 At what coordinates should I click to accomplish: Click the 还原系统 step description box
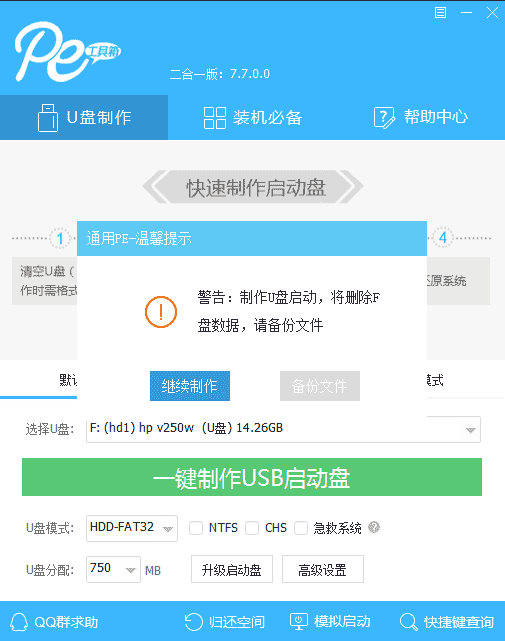tap(458, 281)
